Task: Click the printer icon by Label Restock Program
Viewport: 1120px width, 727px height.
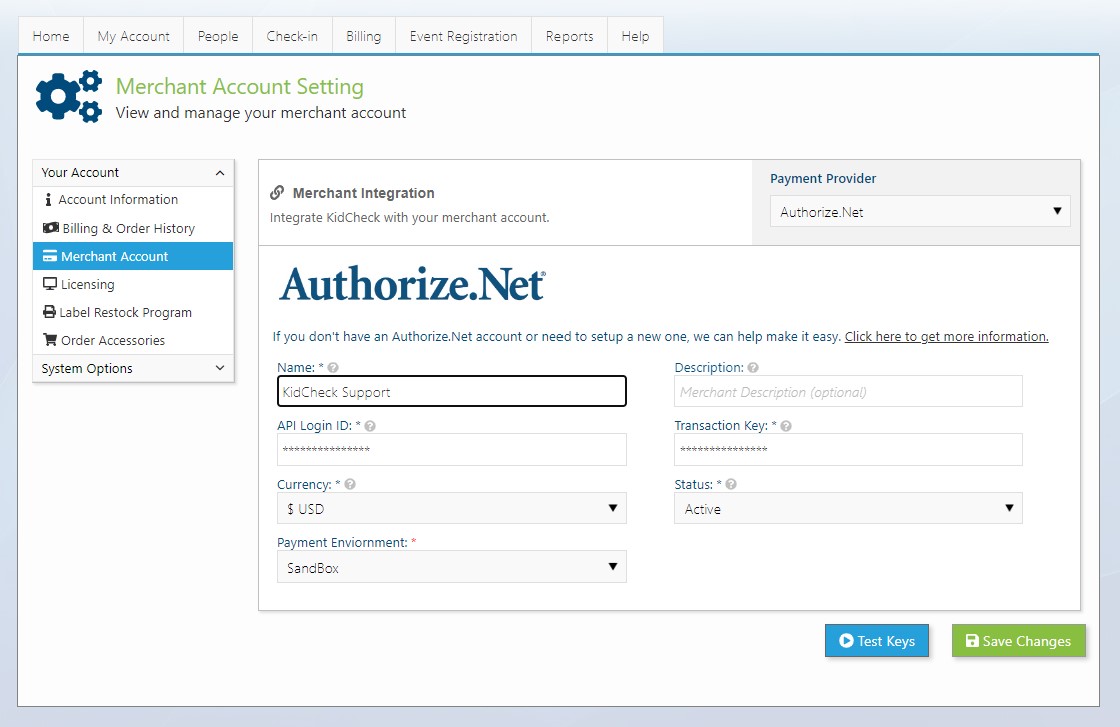Action: click(x=49, y=312)
